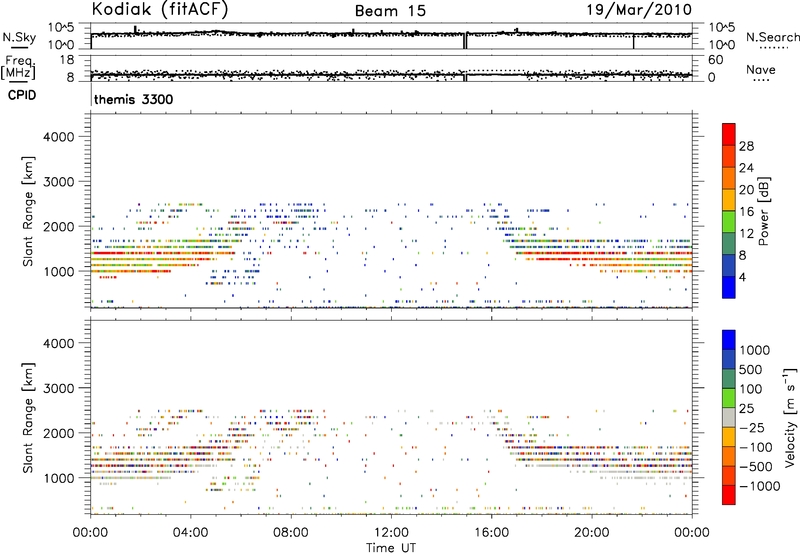Click the '10^5' label right of noise panel
This screenshot has width=800, height=554.
click(x=721, y=28)
